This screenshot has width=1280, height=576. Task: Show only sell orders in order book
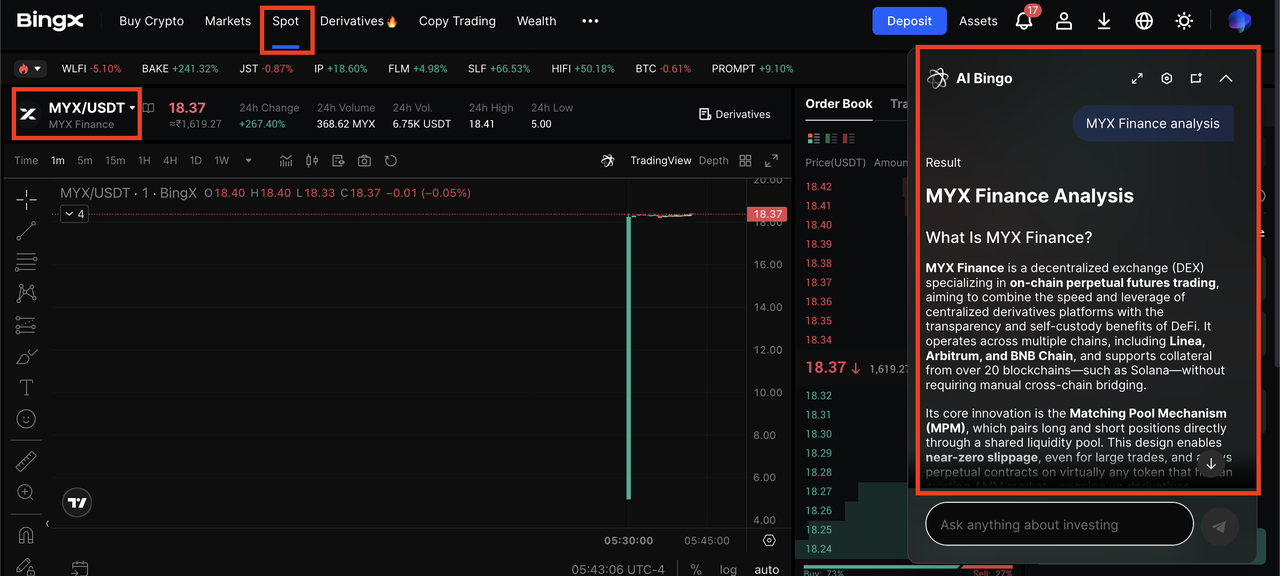coord(851,138)
